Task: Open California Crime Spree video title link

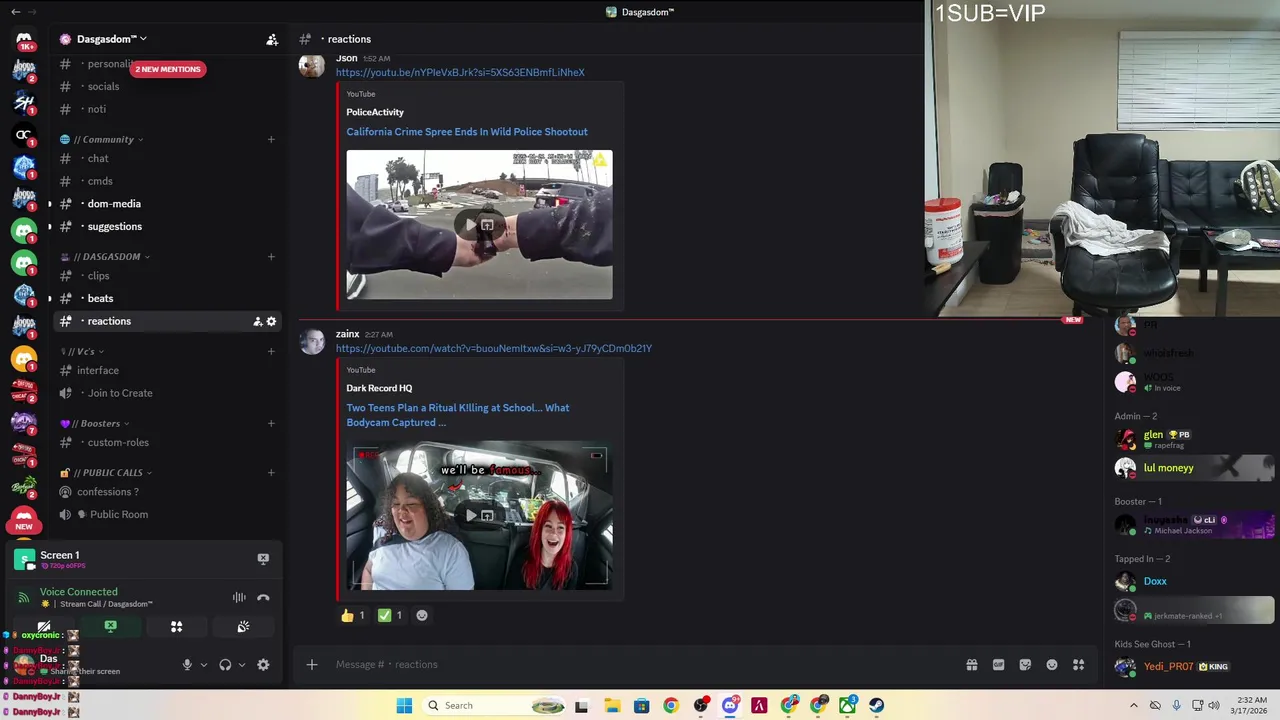Action: [467, 132]
